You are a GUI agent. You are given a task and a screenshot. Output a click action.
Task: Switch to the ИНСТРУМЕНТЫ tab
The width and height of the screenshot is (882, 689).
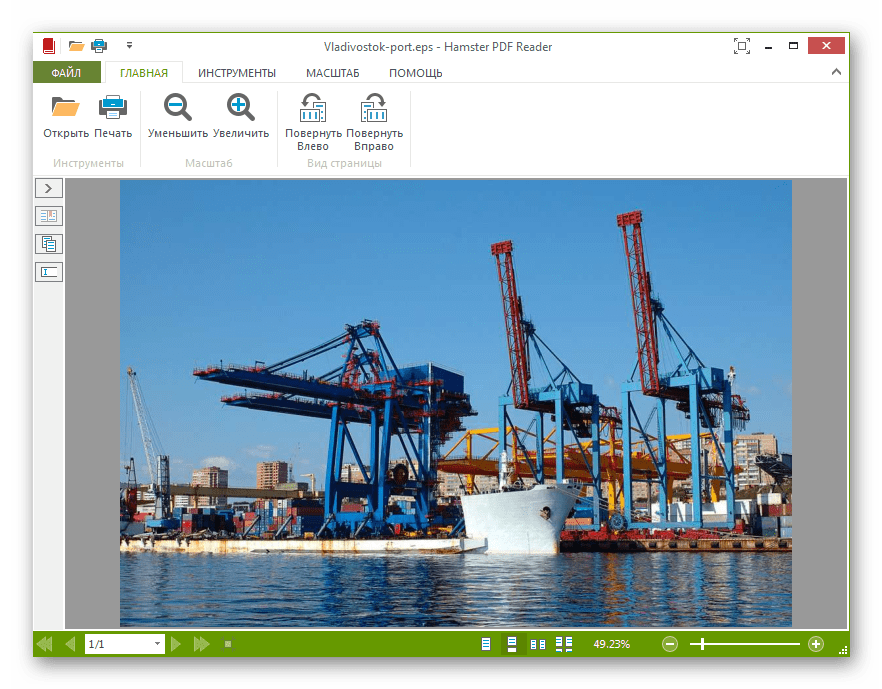tap(236, 73)
